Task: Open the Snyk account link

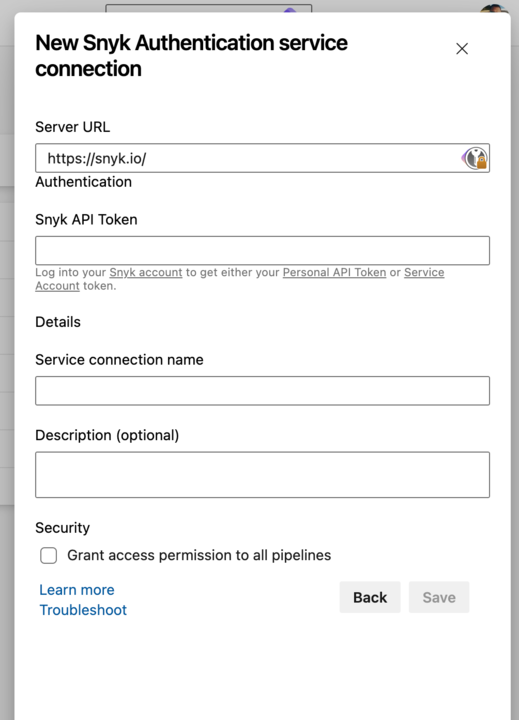Action: [146, 272]
